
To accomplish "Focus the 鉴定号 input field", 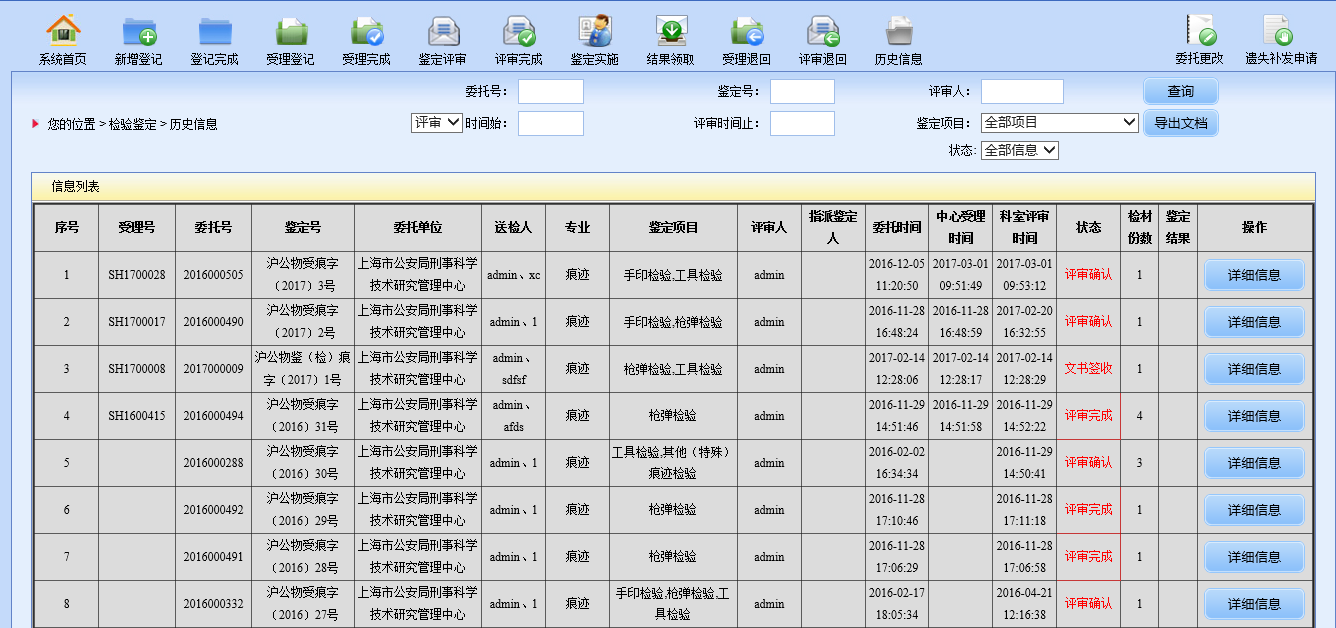I will point(802,92).
